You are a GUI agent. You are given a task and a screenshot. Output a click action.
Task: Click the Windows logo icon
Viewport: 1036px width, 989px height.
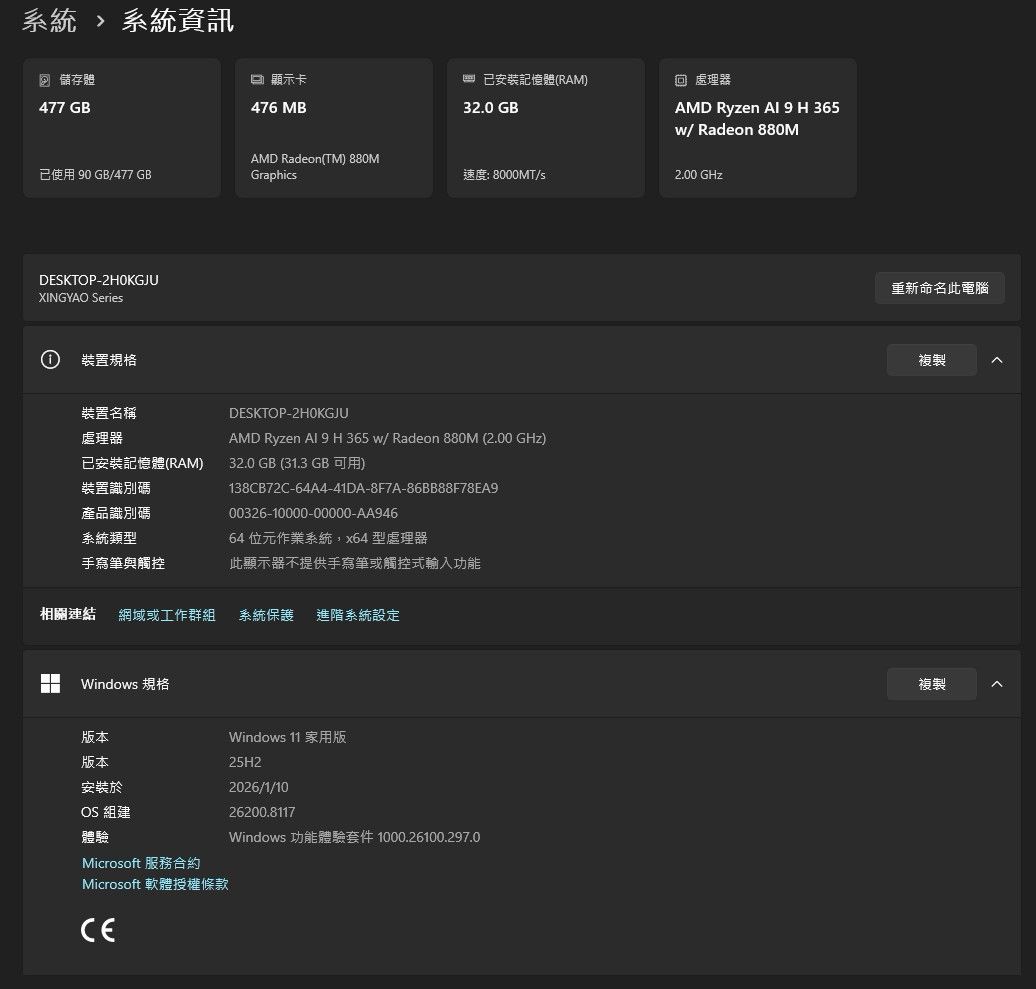[50, 684]
